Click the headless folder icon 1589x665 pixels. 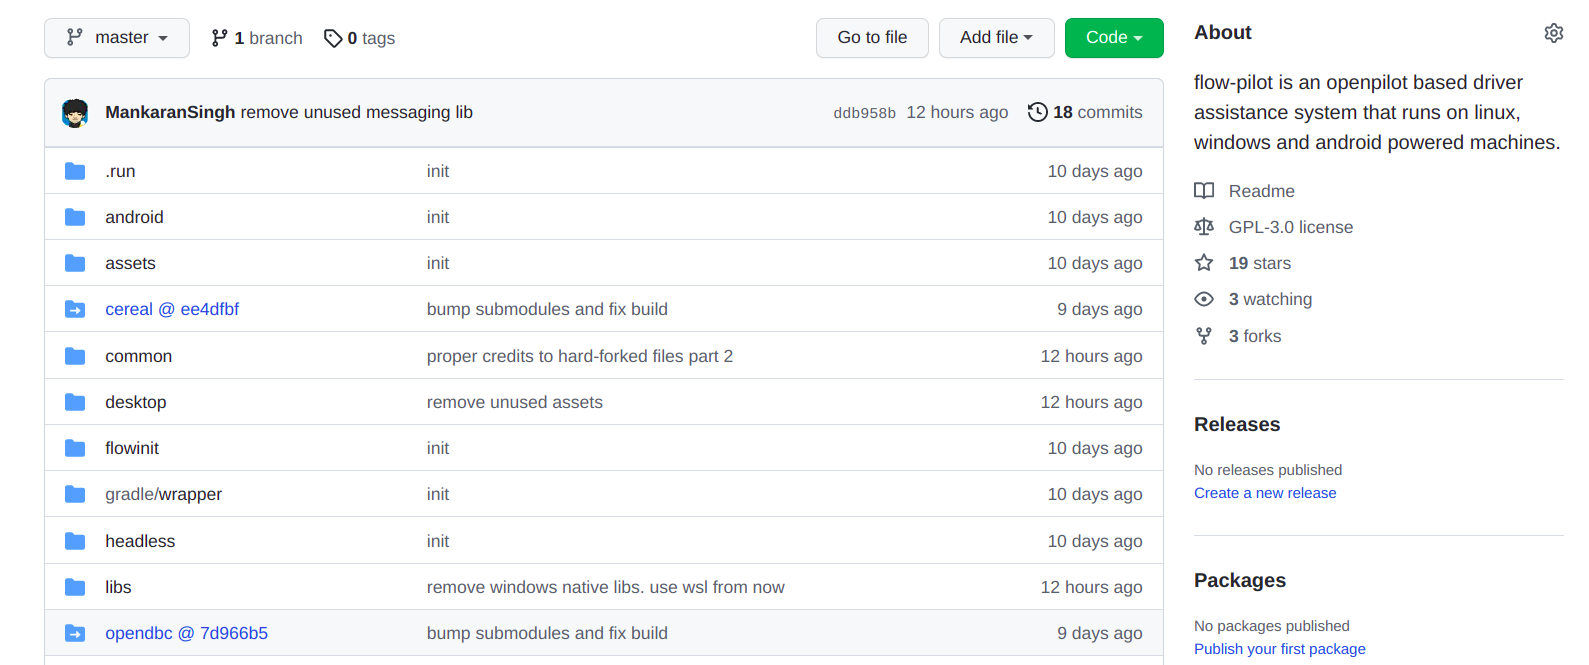pos(75,541)
